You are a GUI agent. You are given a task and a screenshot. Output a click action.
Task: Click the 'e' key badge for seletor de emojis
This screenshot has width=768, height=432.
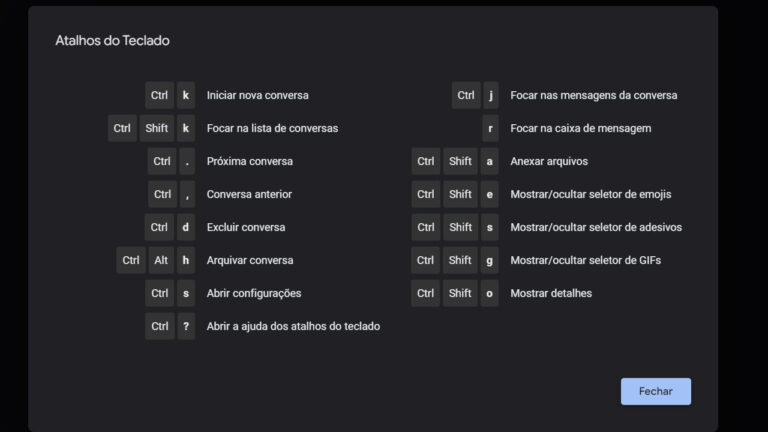489,194
